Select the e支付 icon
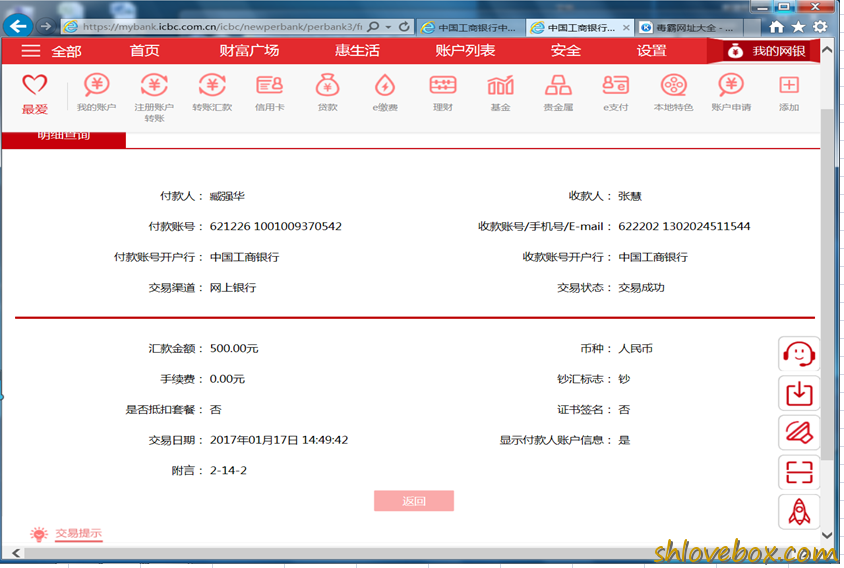The width and height of the screenshot is (844, 568). [x=616, y=85]
